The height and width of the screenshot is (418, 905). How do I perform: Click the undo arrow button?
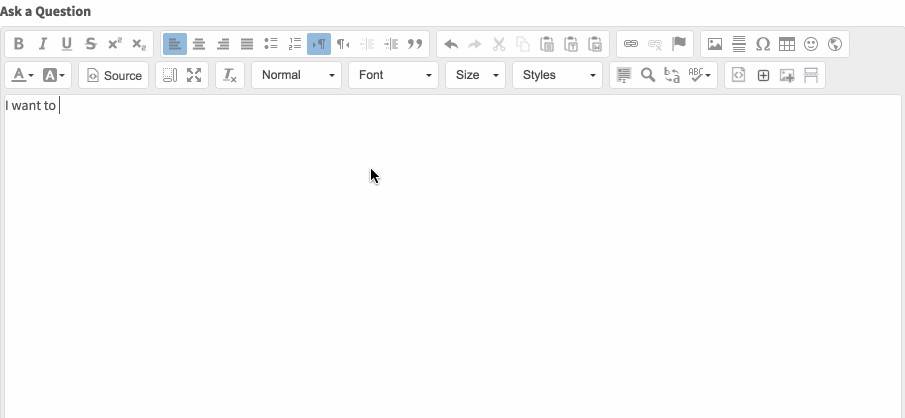pos(451,44)
